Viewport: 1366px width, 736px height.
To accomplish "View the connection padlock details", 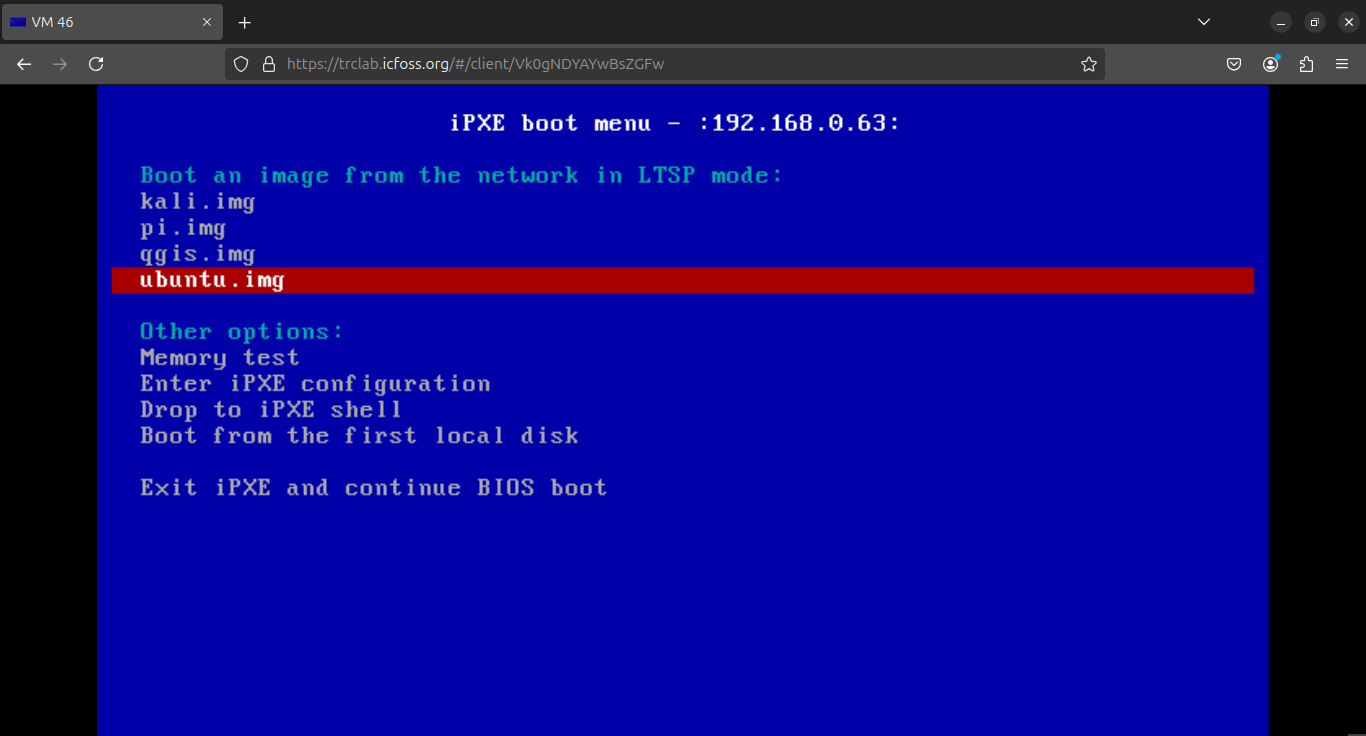I will (268, 64).
